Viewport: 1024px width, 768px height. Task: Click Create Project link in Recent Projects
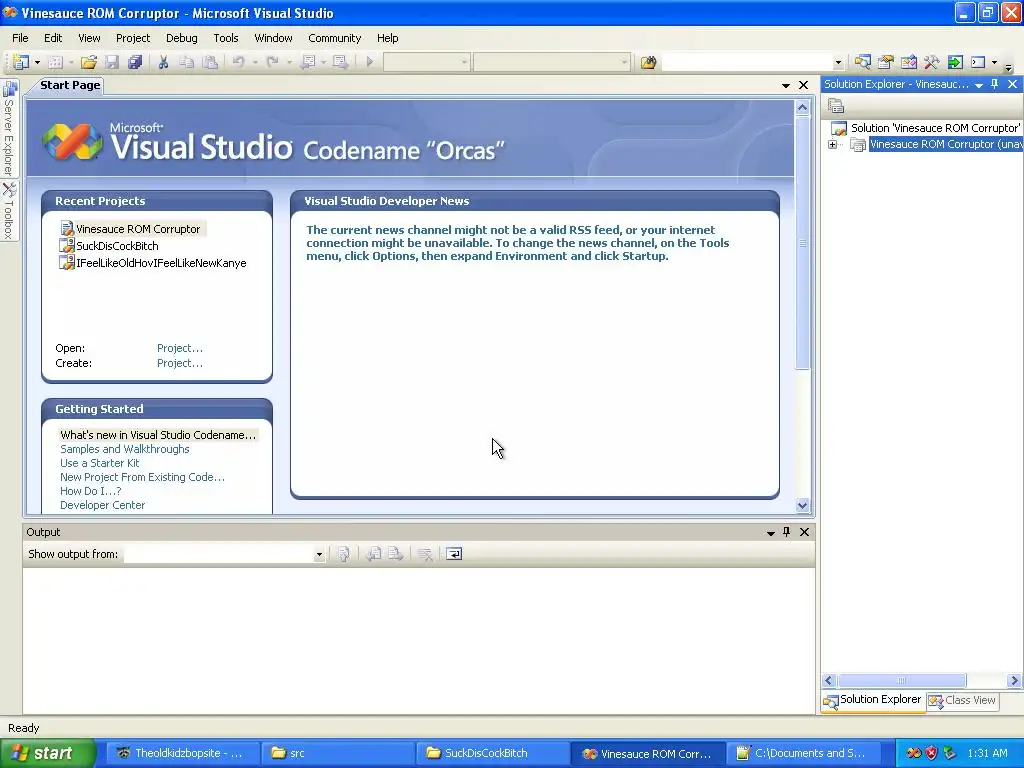180,363
